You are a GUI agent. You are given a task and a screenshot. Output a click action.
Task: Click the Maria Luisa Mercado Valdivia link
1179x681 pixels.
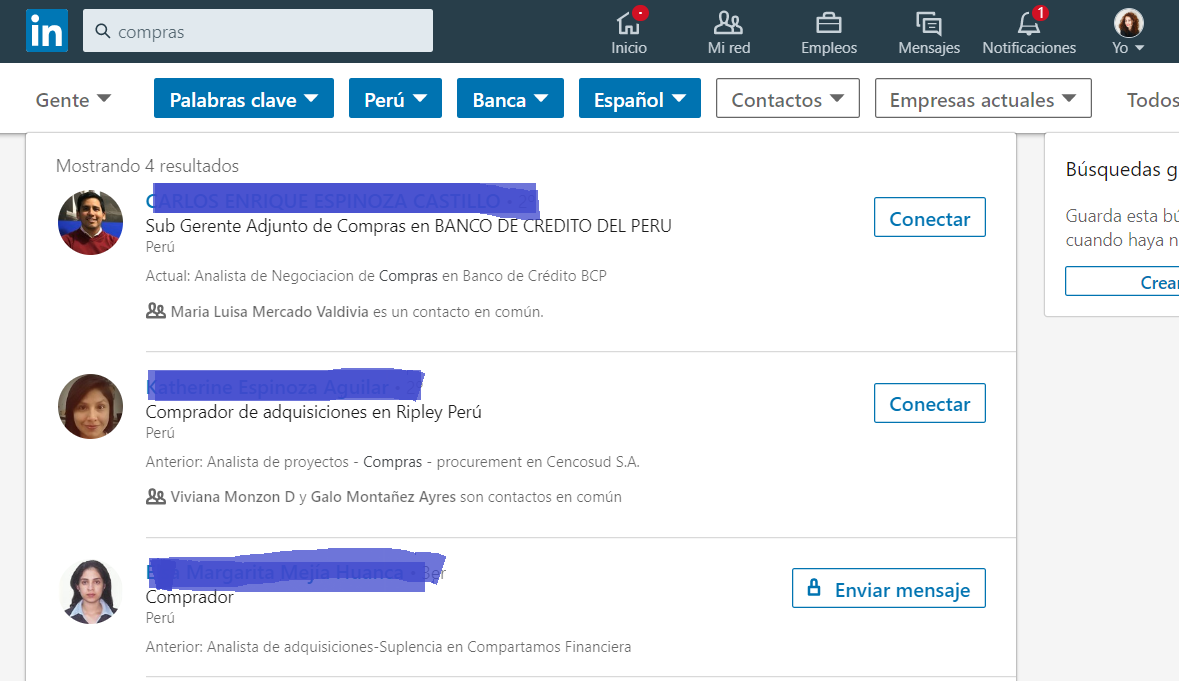click(269, 312)
